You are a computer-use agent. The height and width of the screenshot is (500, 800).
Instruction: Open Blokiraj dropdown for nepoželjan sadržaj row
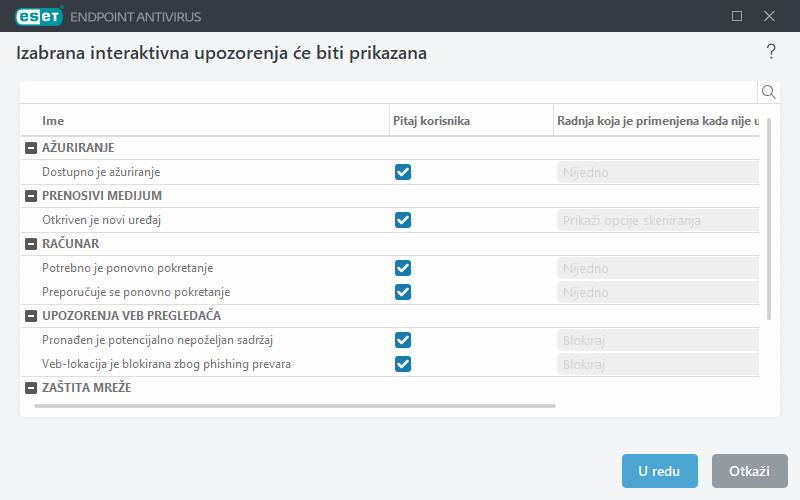tap(658, 340)
